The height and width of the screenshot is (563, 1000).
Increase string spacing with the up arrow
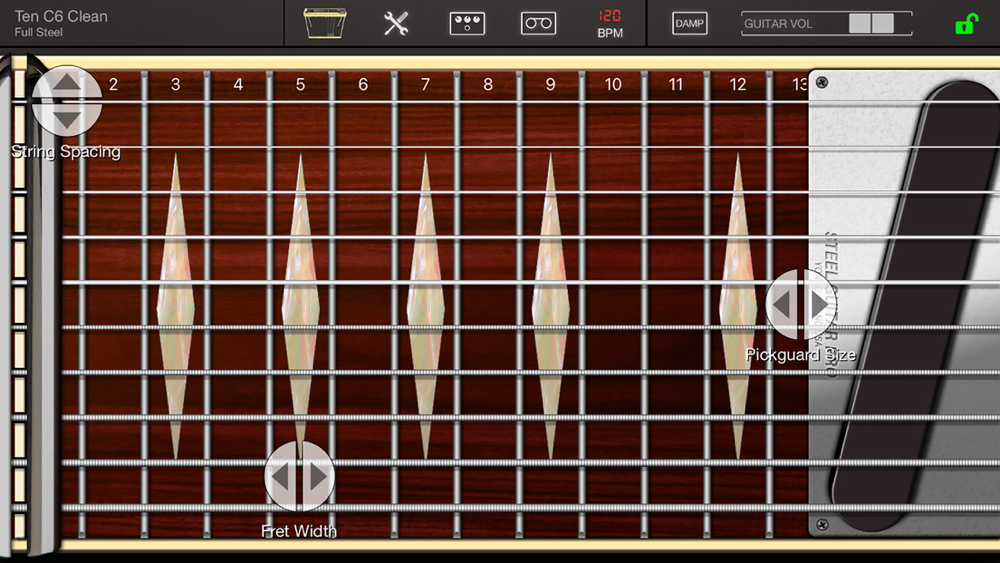tap(67, 83)
